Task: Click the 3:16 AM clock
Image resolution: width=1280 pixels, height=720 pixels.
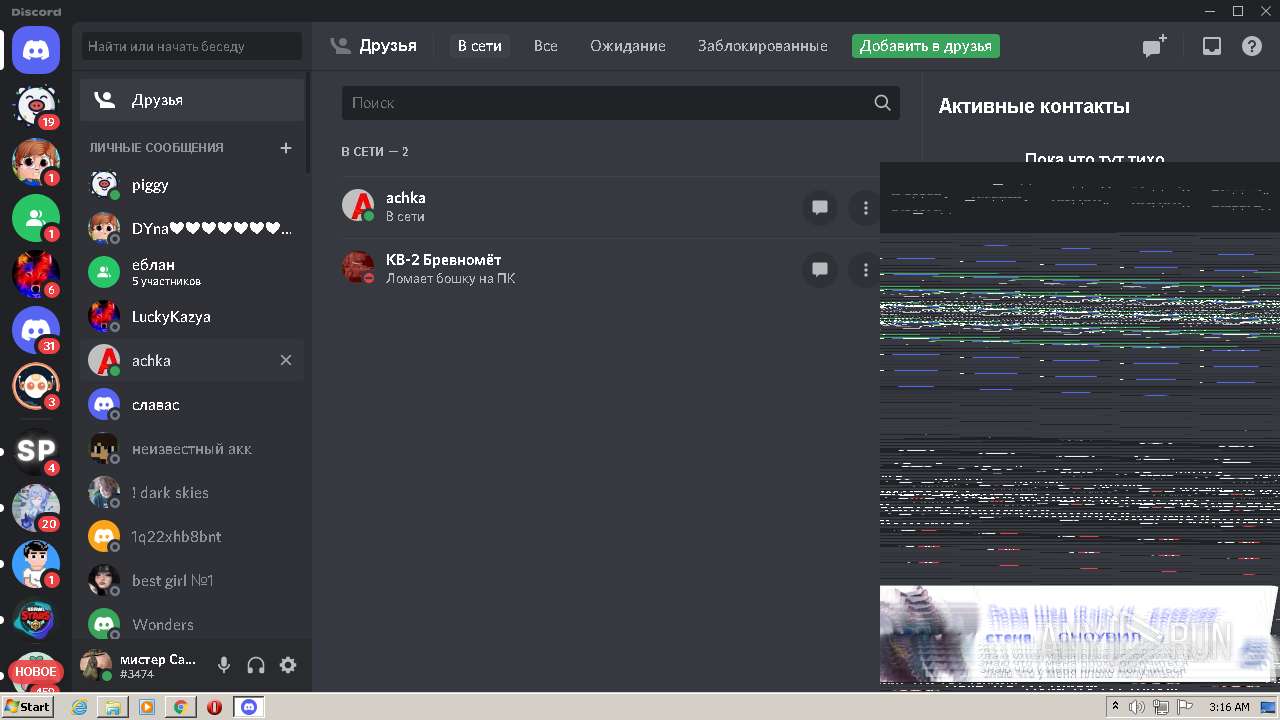Action: tap(1229, 707)
